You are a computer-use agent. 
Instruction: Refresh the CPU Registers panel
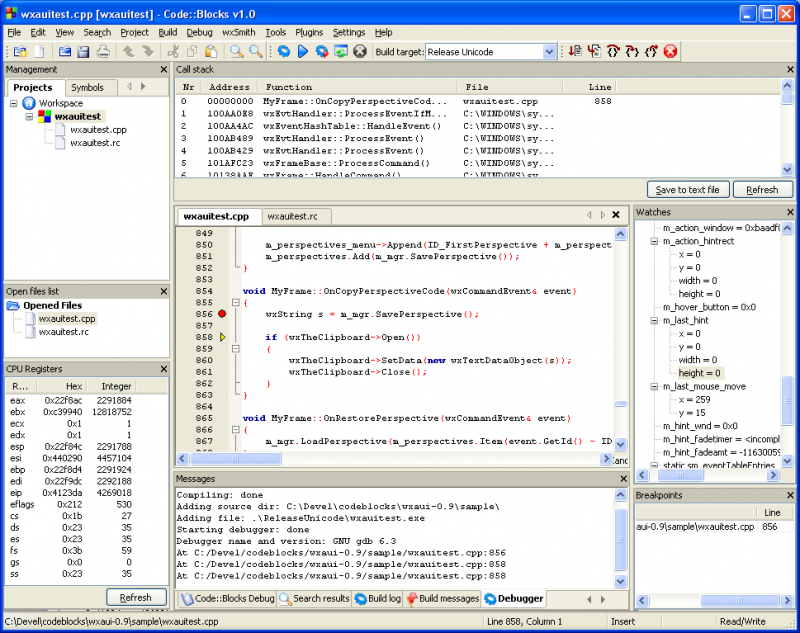point(137,597)
